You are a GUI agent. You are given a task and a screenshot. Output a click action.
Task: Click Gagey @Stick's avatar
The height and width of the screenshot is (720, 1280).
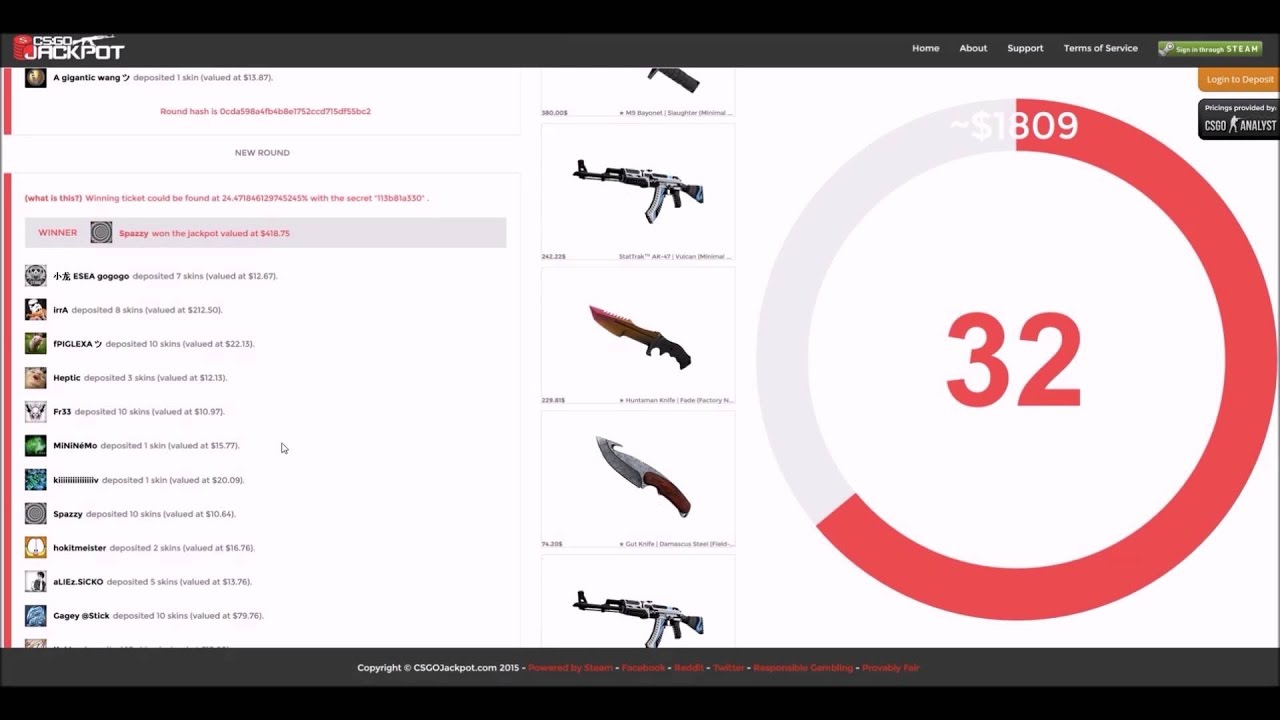(36, 616)
